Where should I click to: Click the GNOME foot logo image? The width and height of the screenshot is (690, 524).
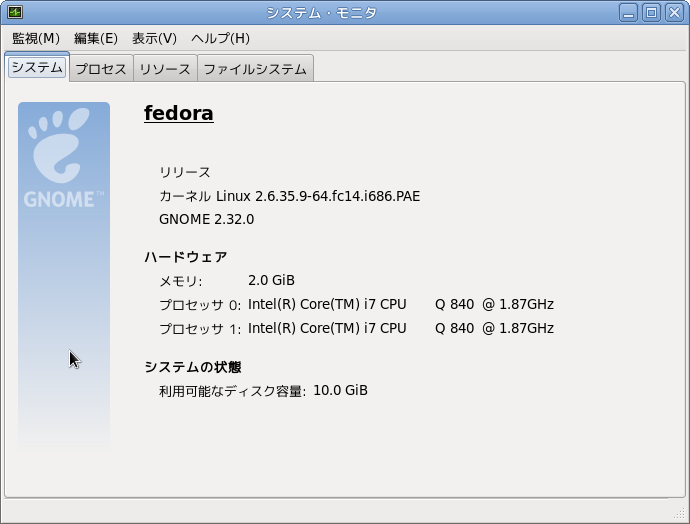(64, 277)
